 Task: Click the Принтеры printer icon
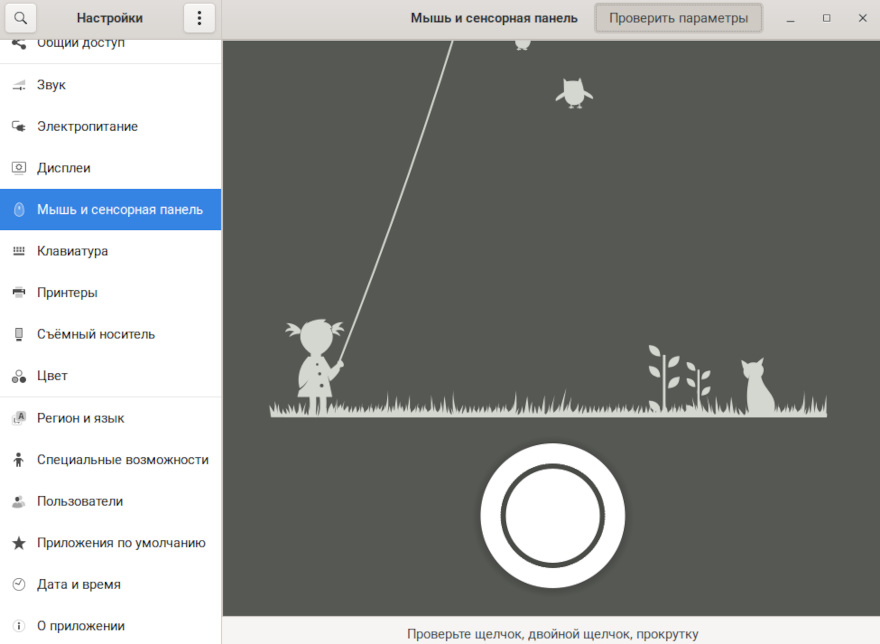[18, 293]
